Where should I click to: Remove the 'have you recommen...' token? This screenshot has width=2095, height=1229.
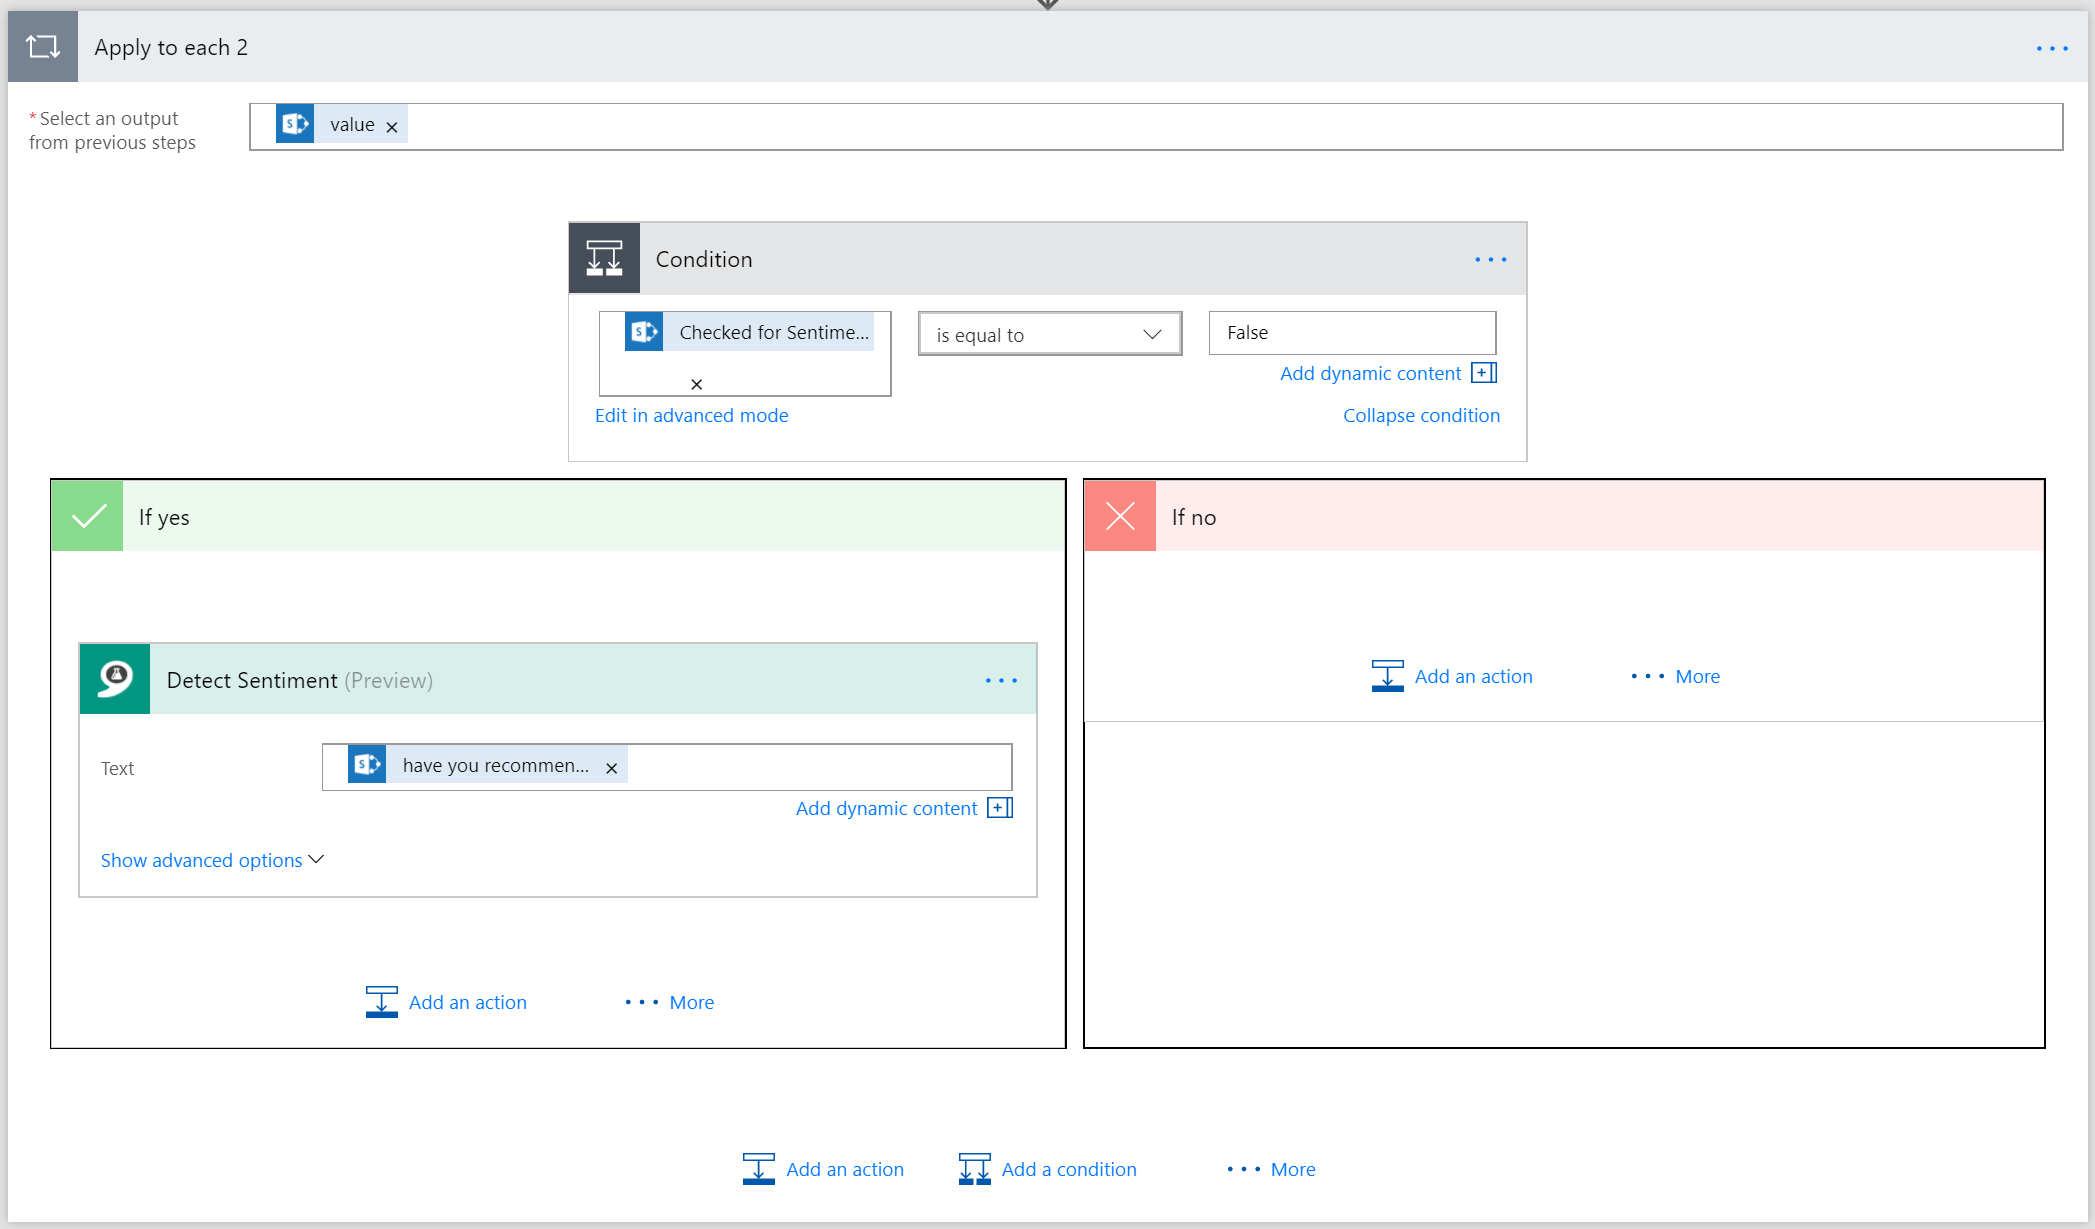click(612, 768)
